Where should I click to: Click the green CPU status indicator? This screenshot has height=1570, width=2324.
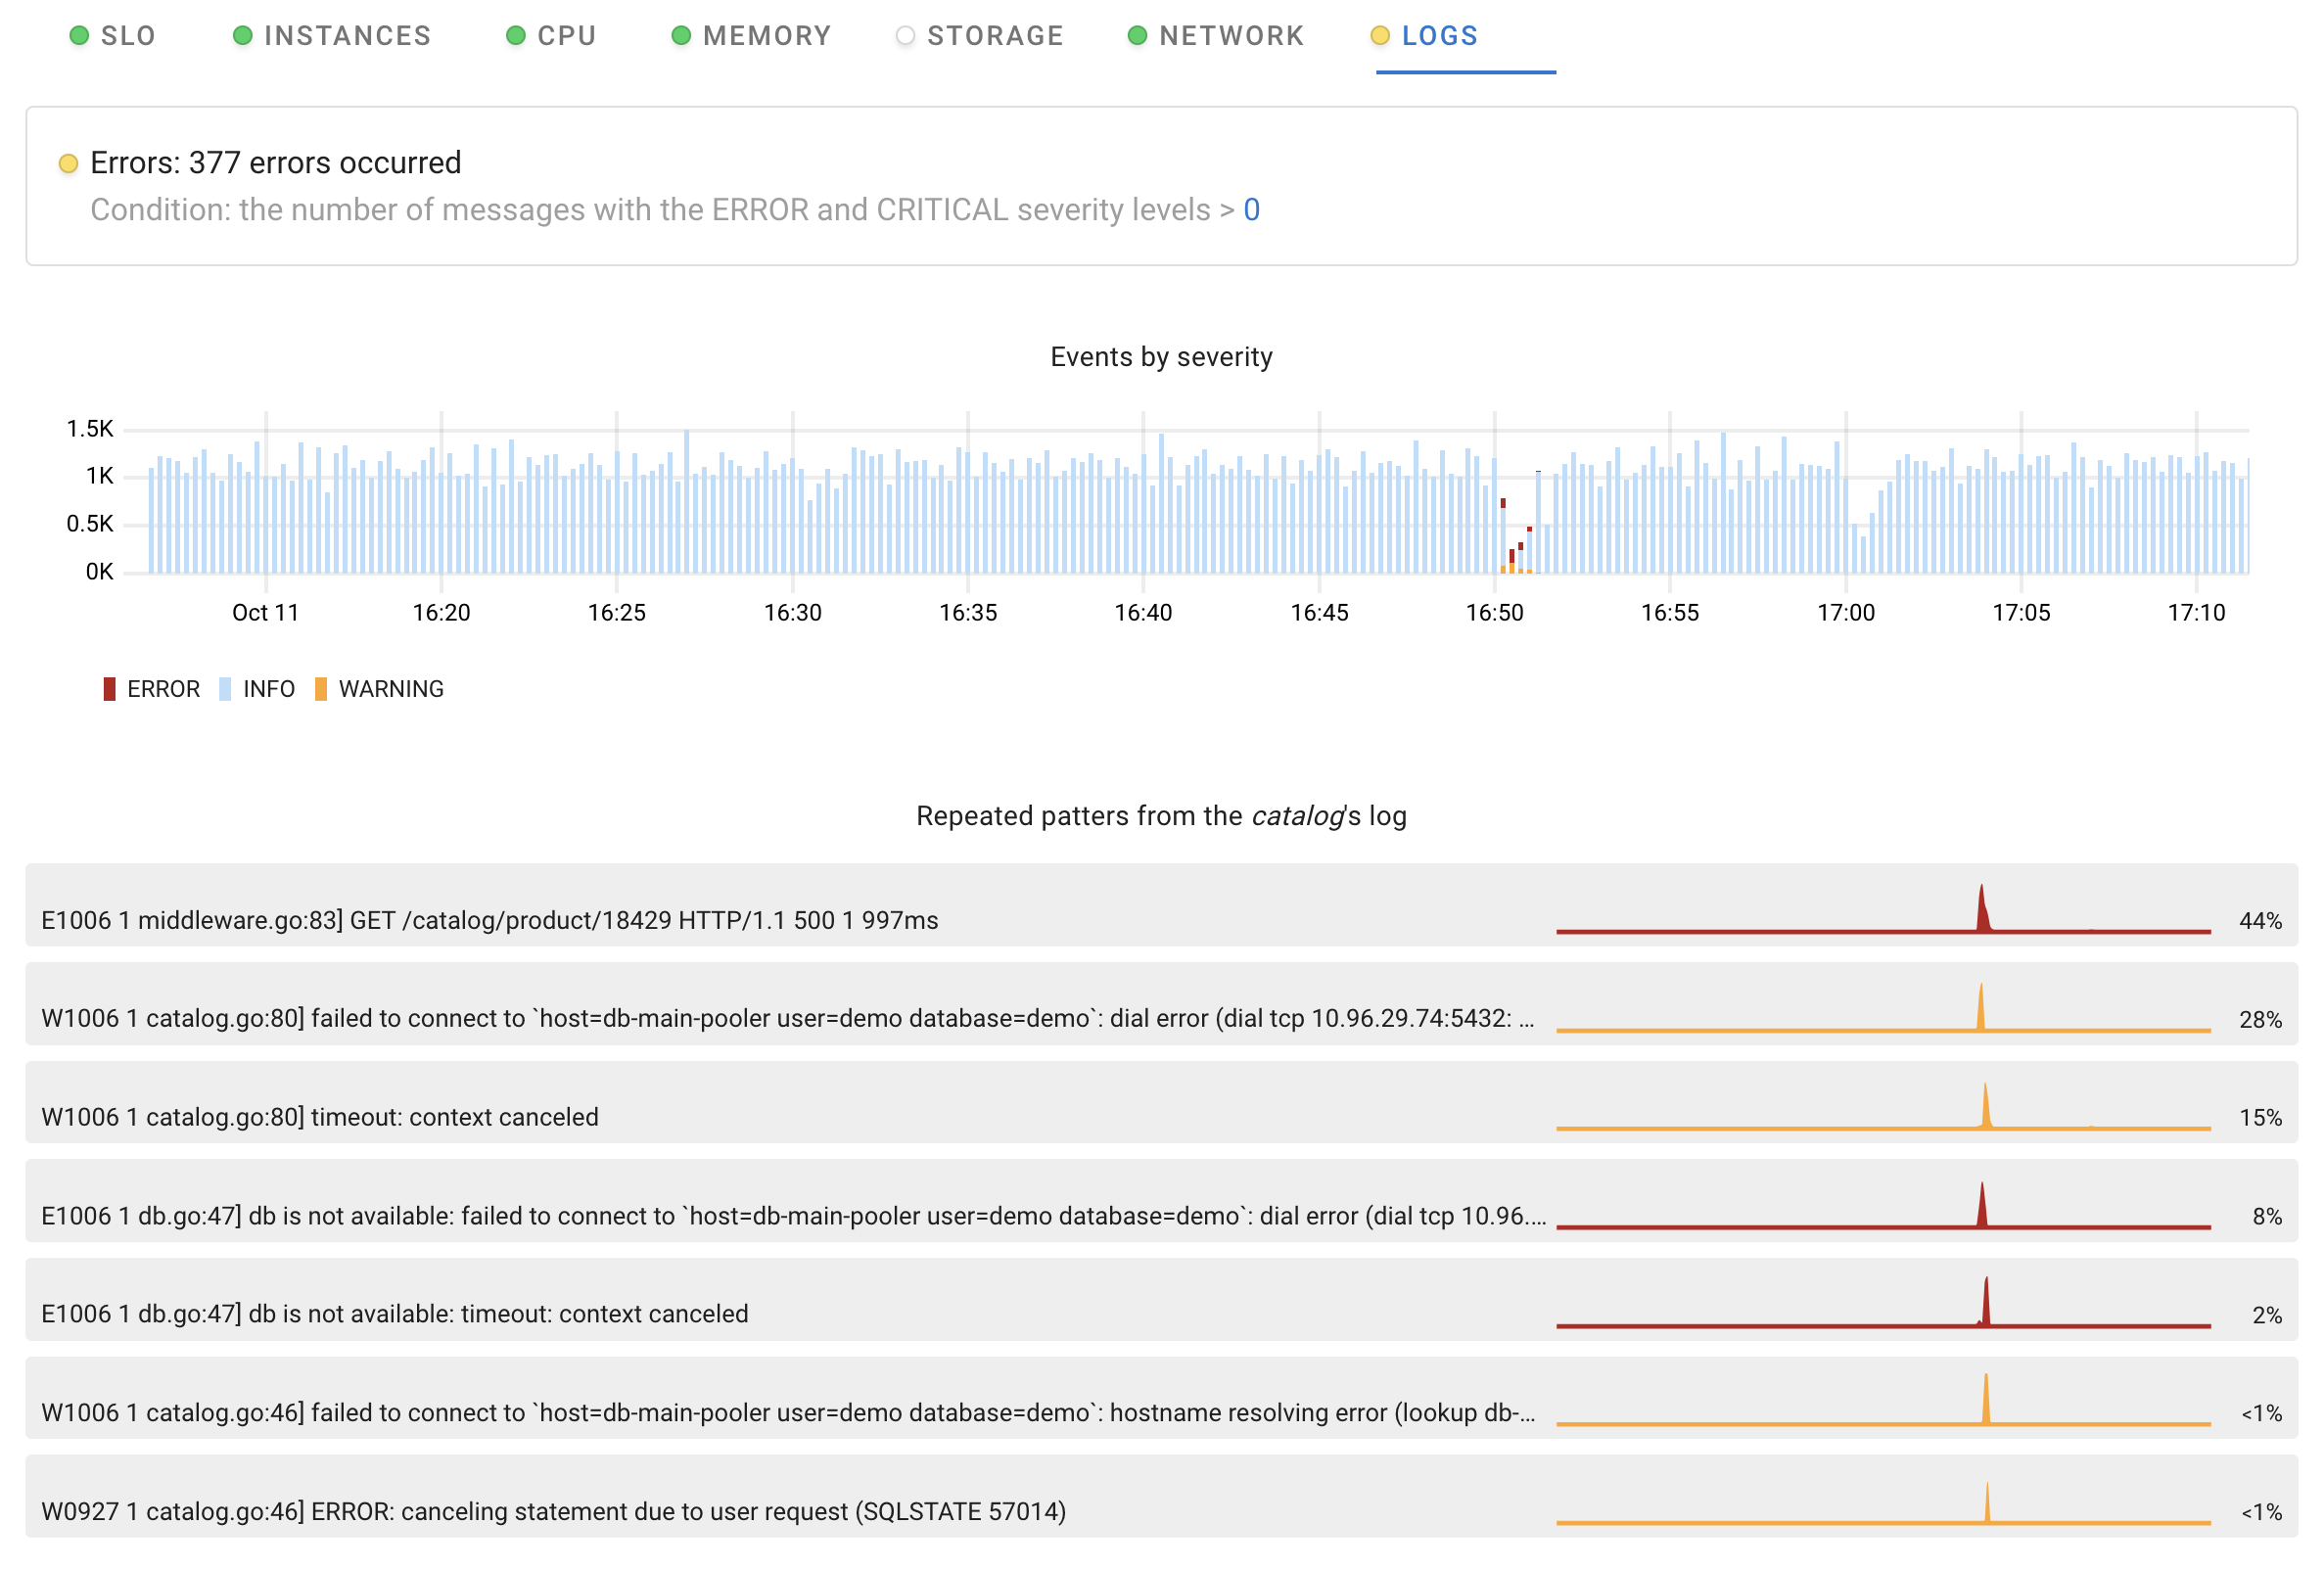coord(515,36)
